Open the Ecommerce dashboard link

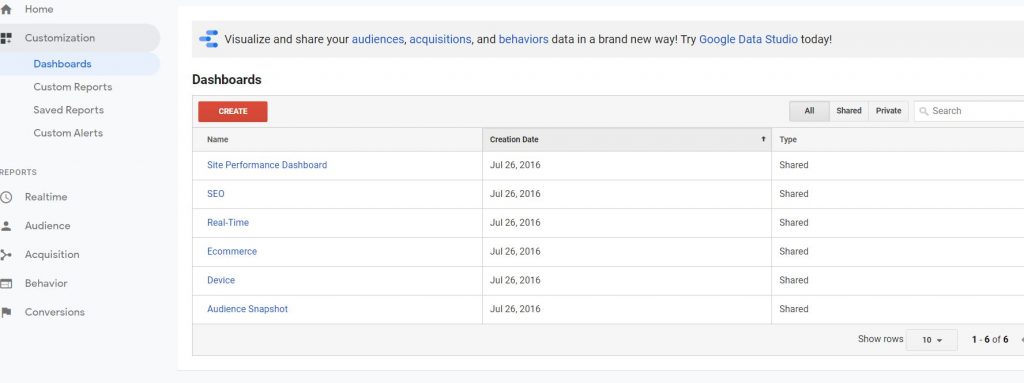click(x=232, y=251)
